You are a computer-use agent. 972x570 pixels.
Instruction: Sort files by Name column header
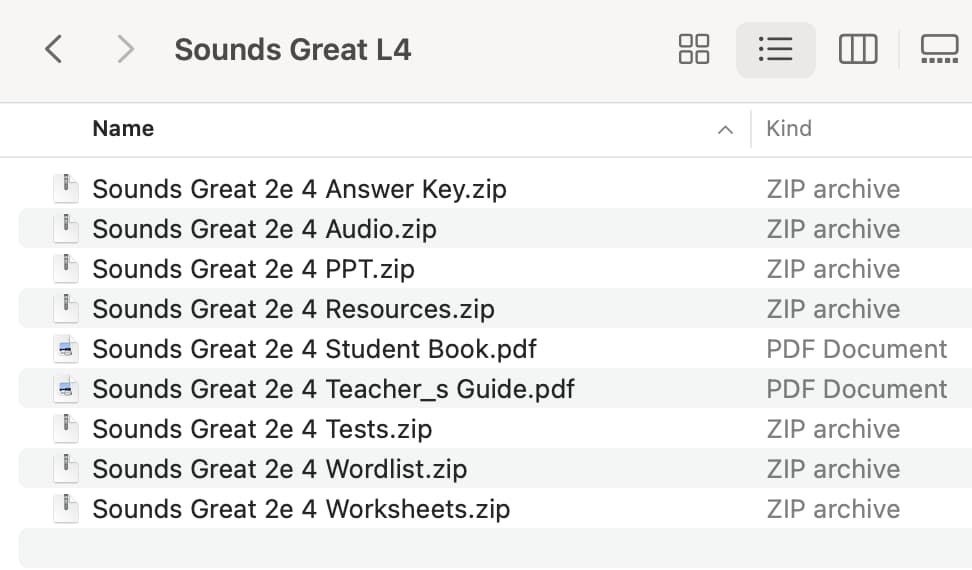(123, 128)
